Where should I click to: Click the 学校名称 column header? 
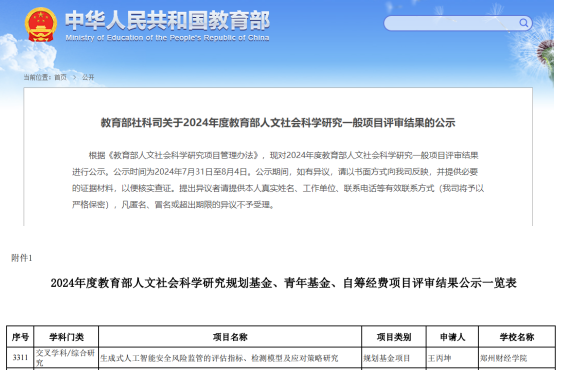[x=517, y=337]
